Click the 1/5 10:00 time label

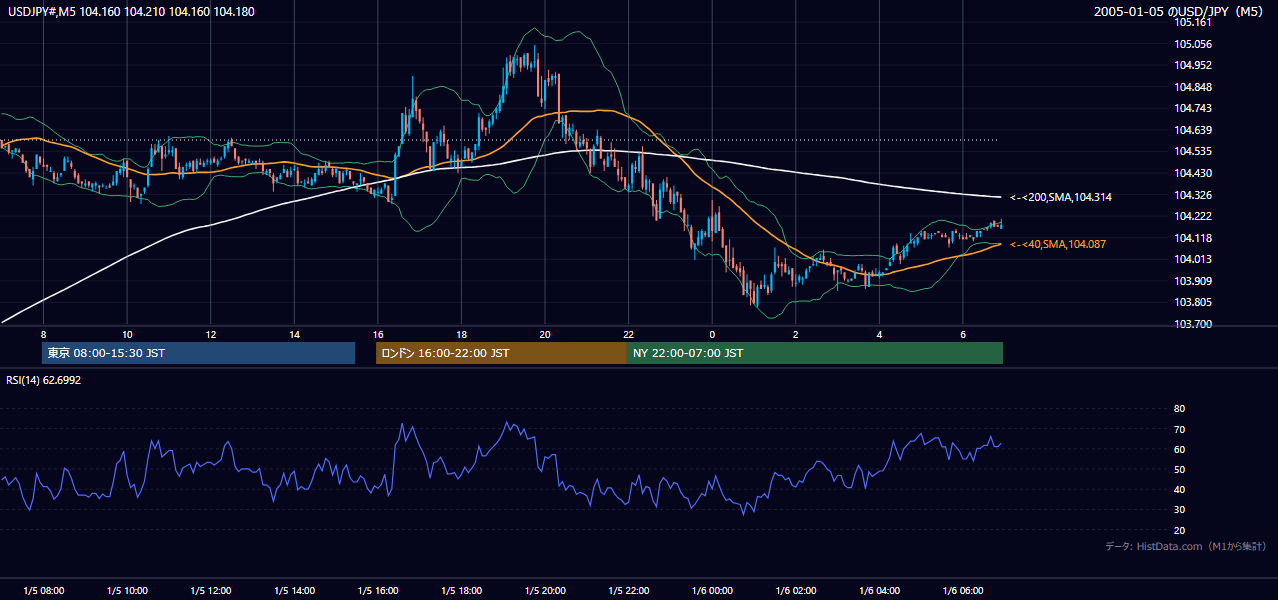click(127, 591)
